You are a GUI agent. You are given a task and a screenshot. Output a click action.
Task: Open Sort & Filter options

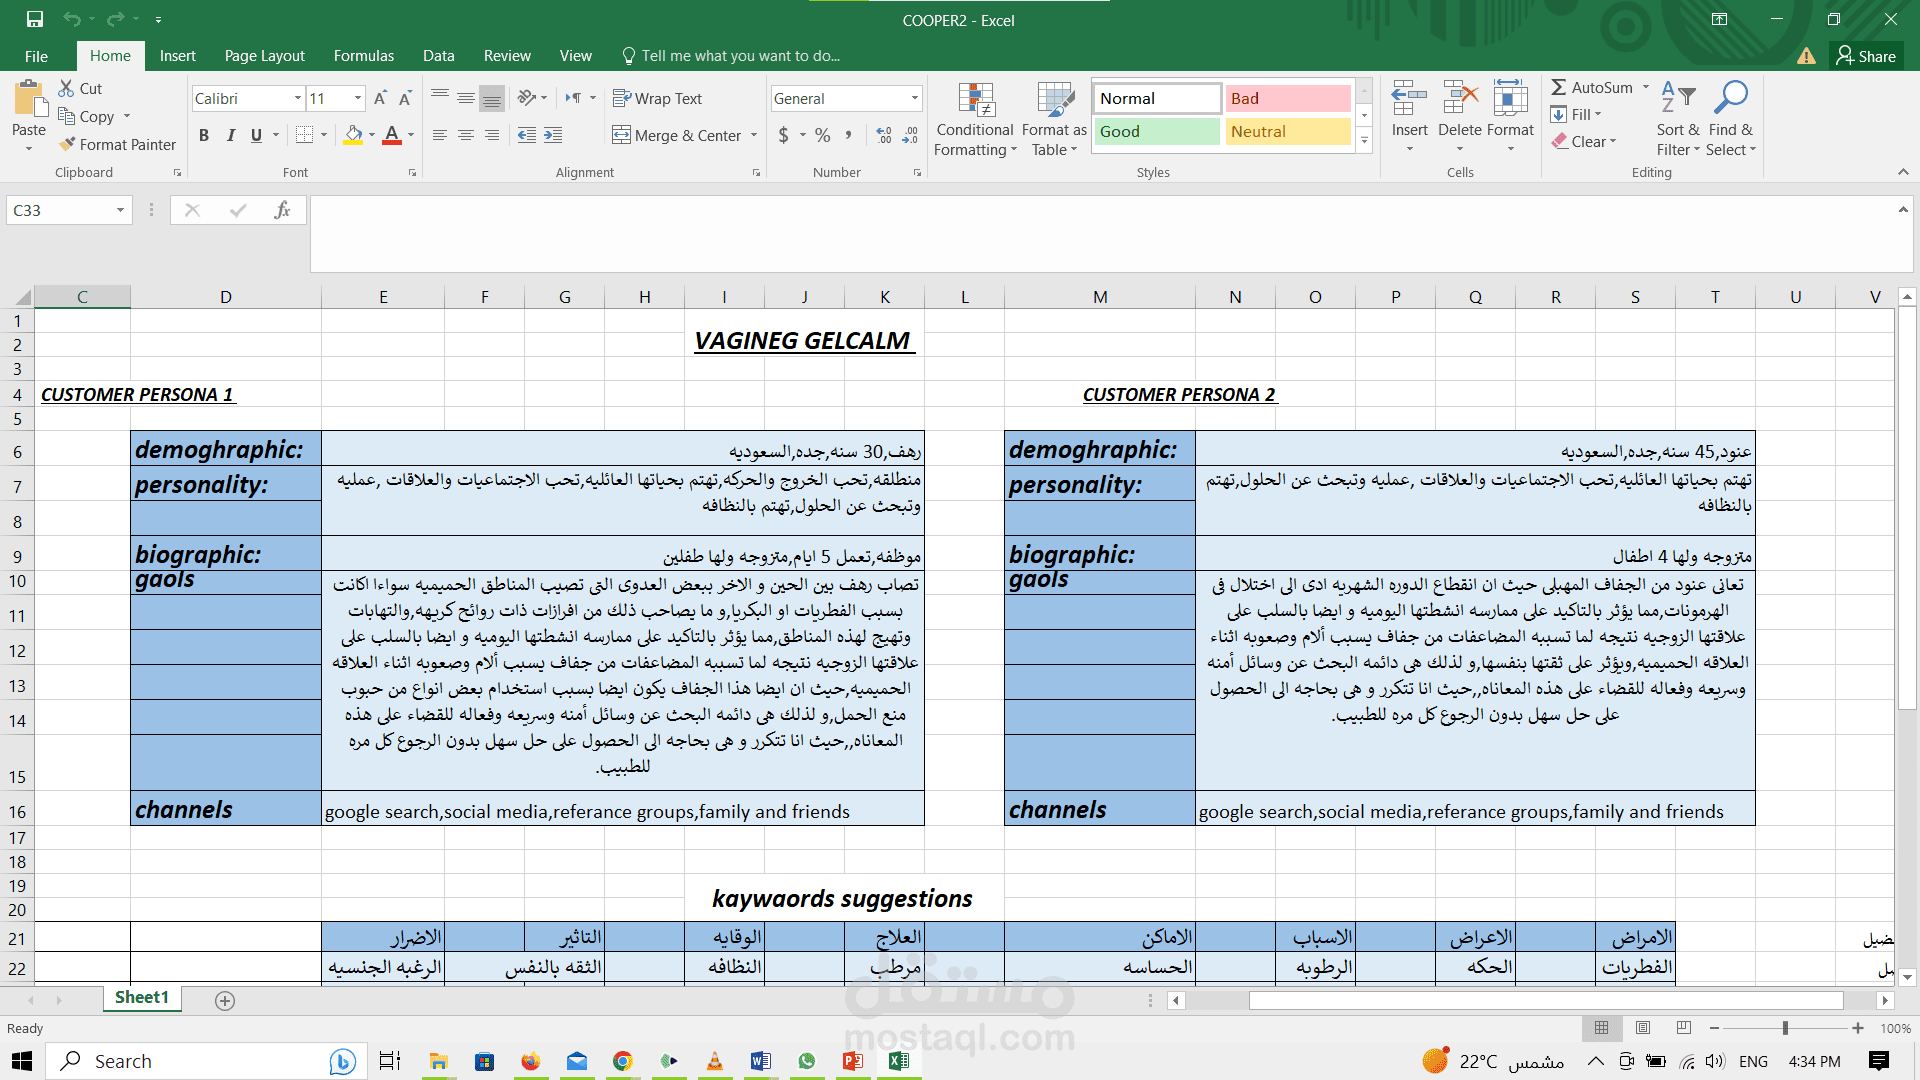click(x=1678, y=119)
